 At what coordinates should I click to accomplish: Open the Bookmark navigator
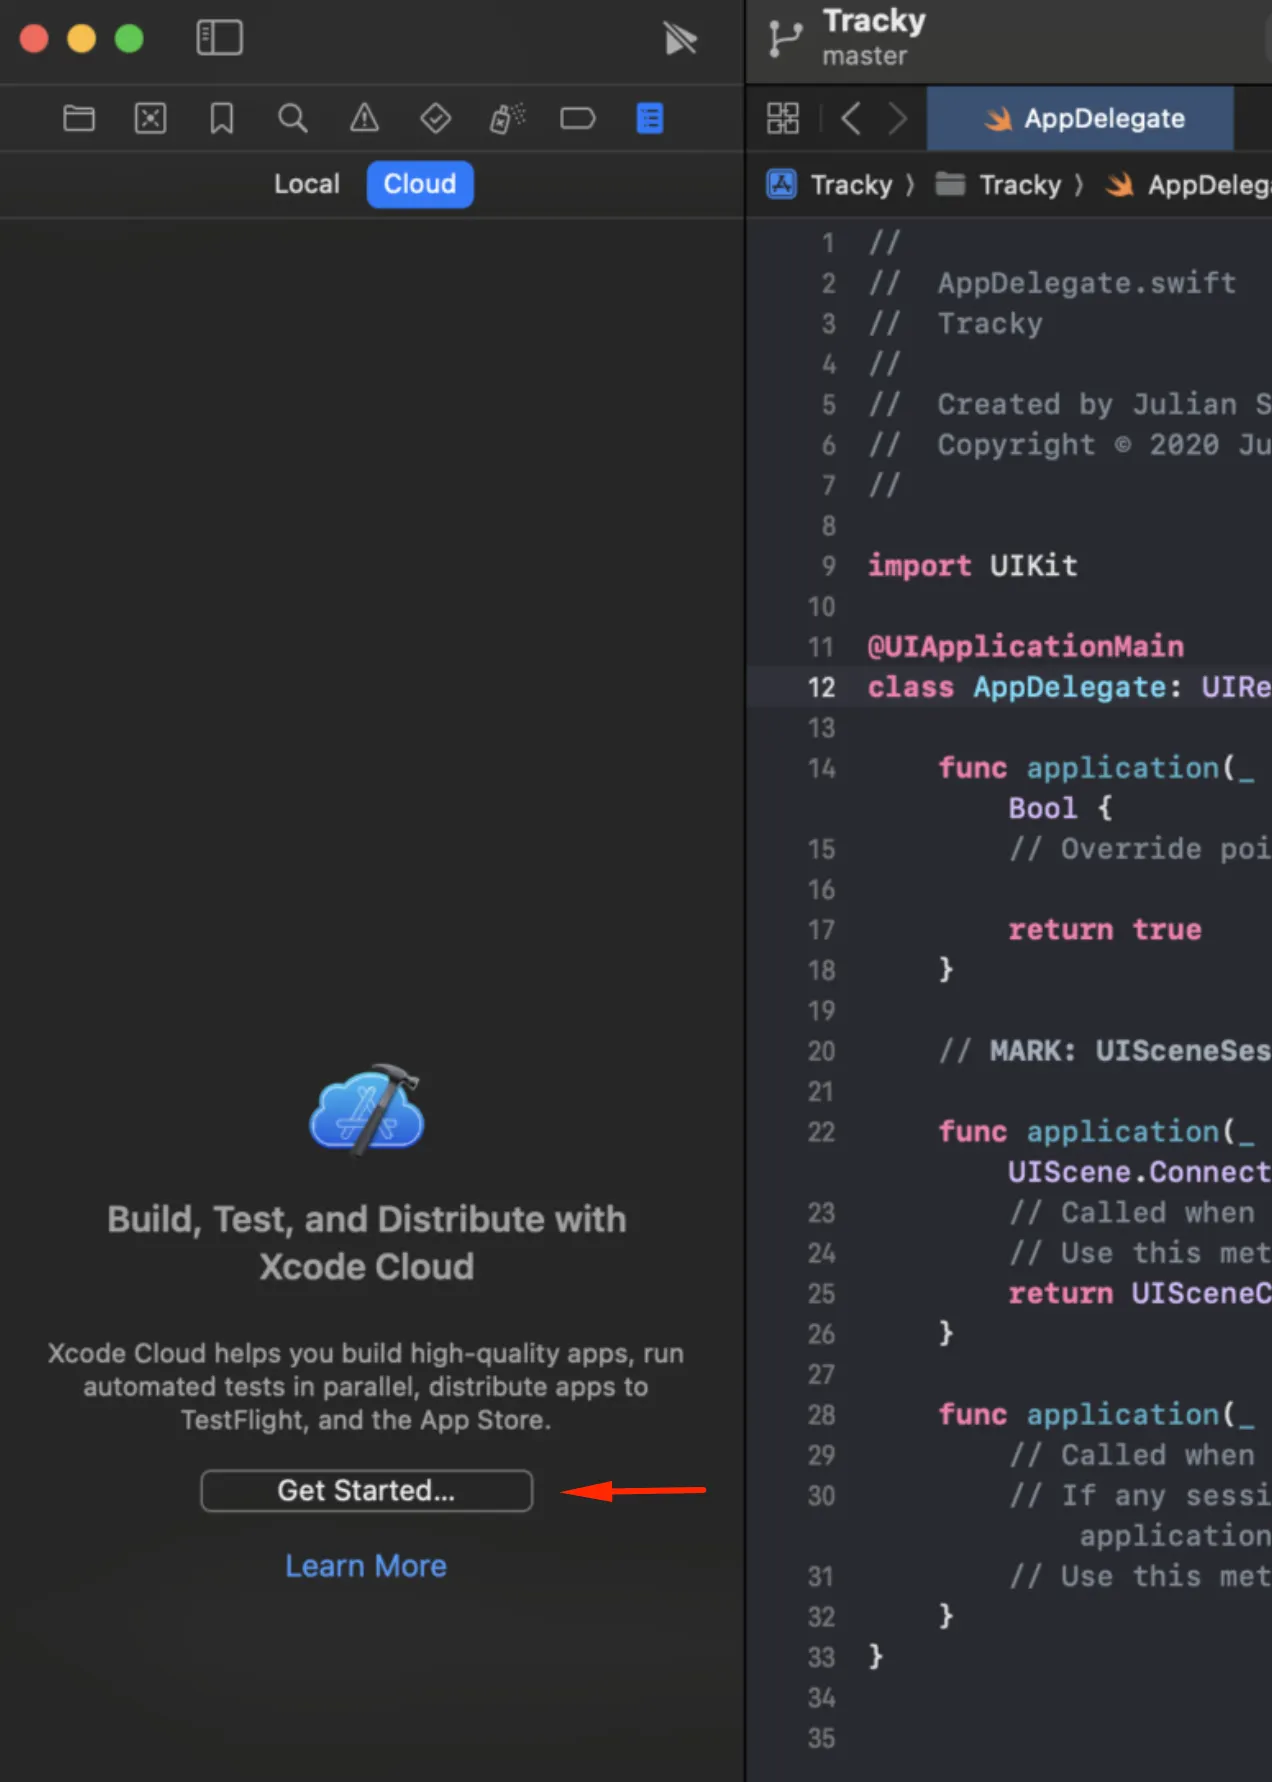(221, 119)
